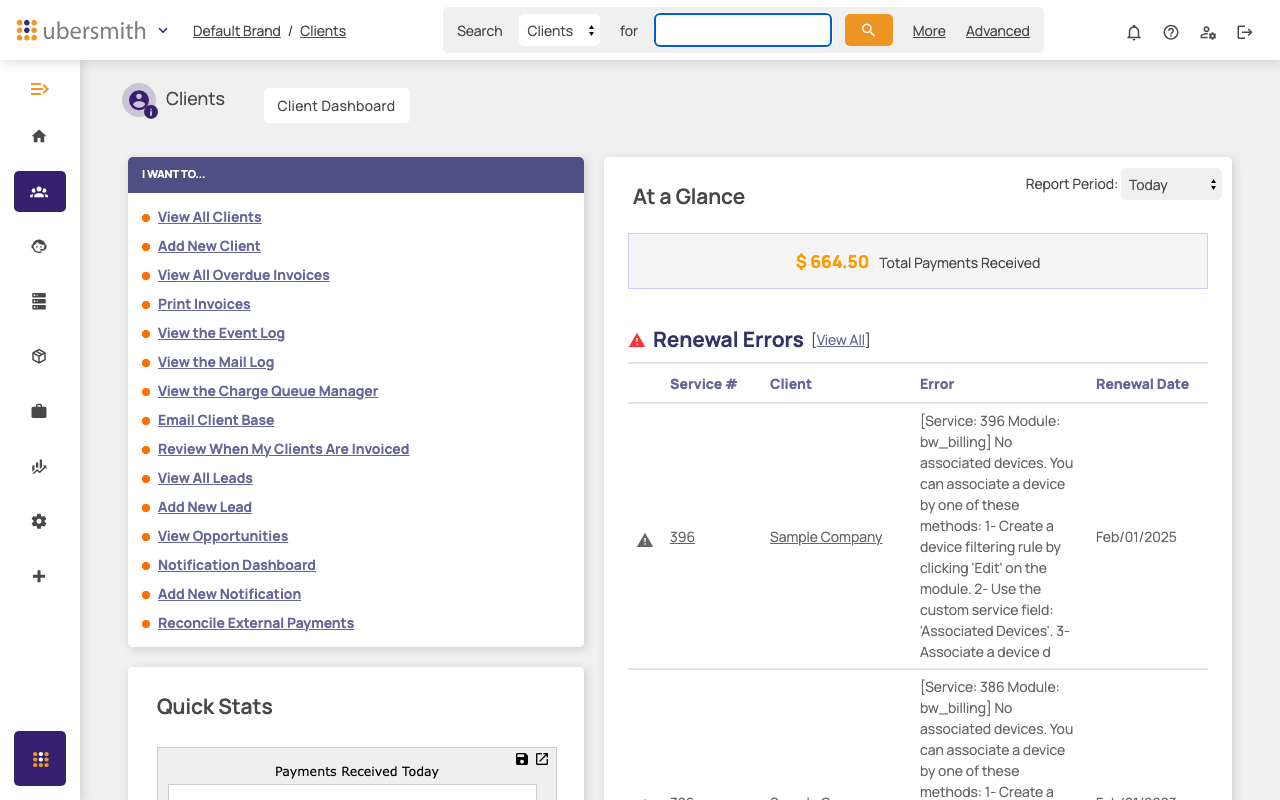
Task: Open the Clients module in the sidebar
Action: pos(40,191)
